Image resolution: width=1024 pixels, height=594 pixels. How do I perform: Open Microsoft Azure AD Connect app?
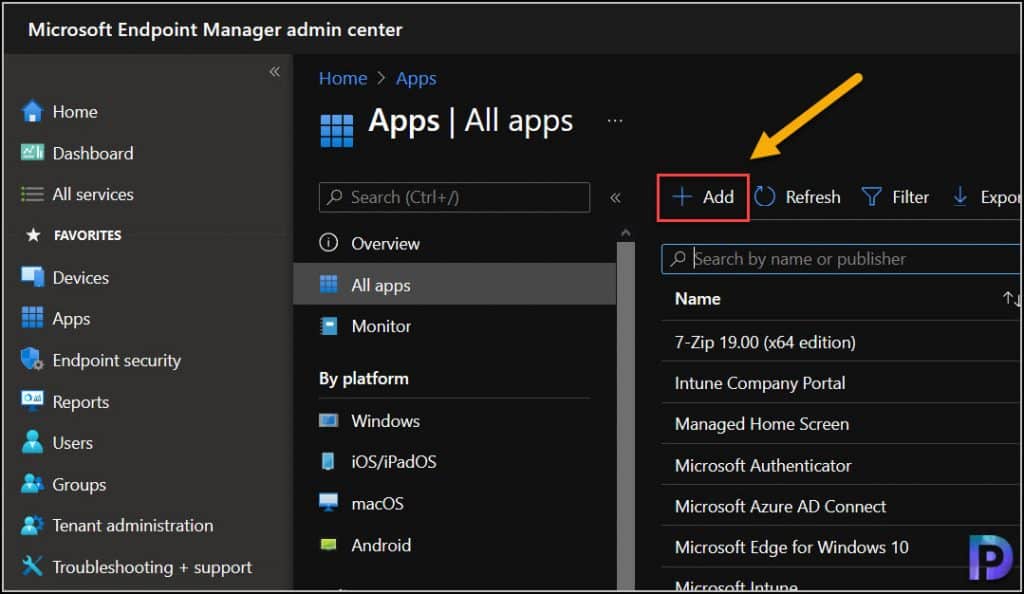pyautogui.click(x=780, y=506)
